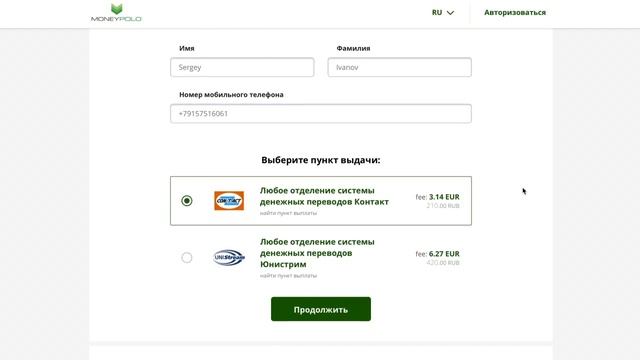Viewport: 640px width, 360px height.
Task: Open the RU language dropdown
Action: (x=443, y=13)
